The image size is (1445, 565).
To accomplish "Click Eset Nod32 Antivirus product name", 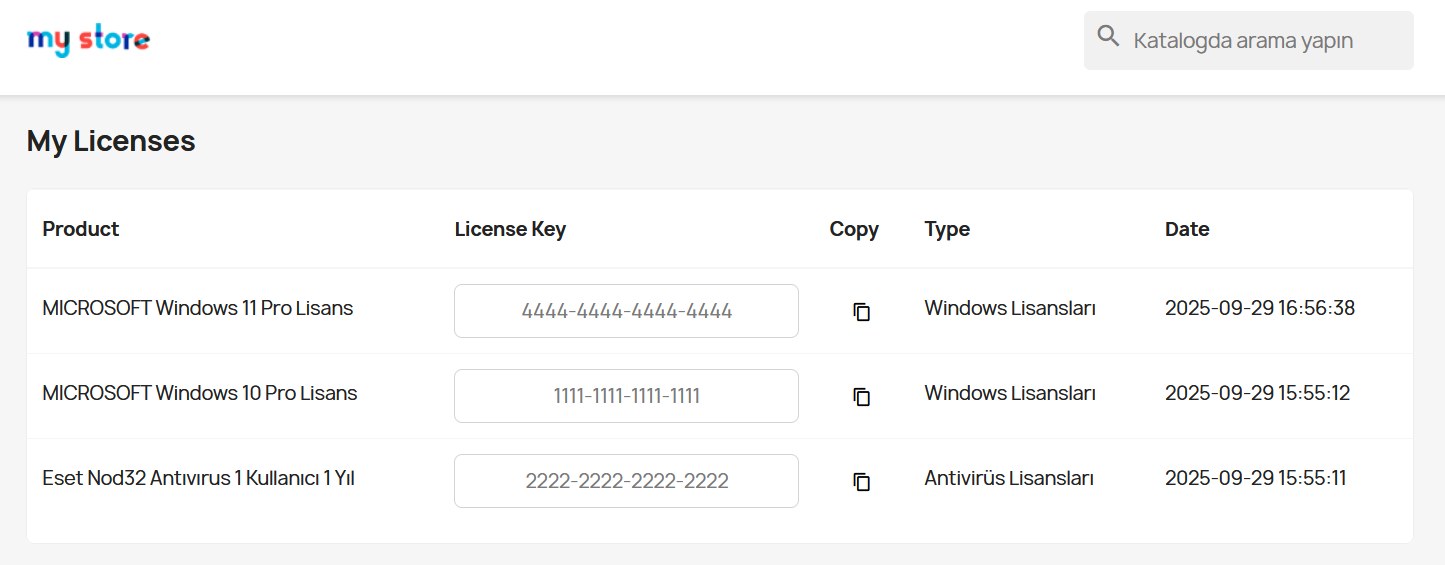I will click(198, 478).
